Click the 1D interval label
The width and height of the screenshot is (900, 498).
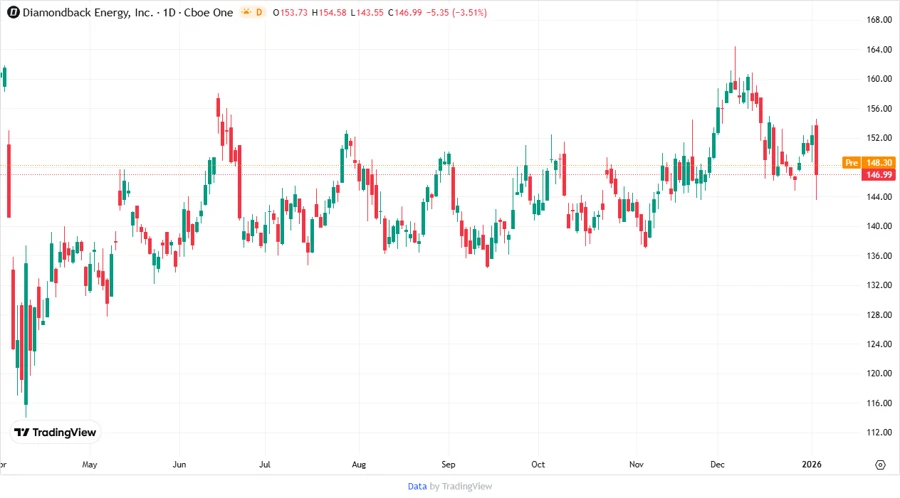coord(169,13)
